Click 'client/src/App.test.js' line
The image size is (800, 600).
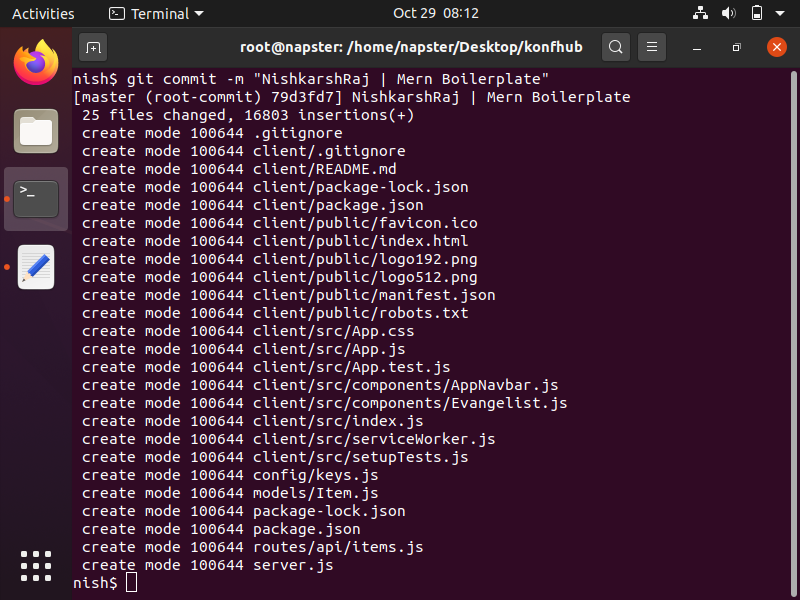coord(266,367)
